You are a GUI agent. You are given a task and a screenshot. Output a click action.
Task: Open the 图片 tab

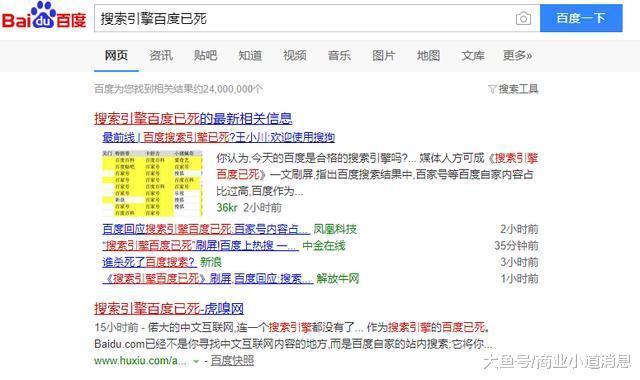tap(384, 56)
